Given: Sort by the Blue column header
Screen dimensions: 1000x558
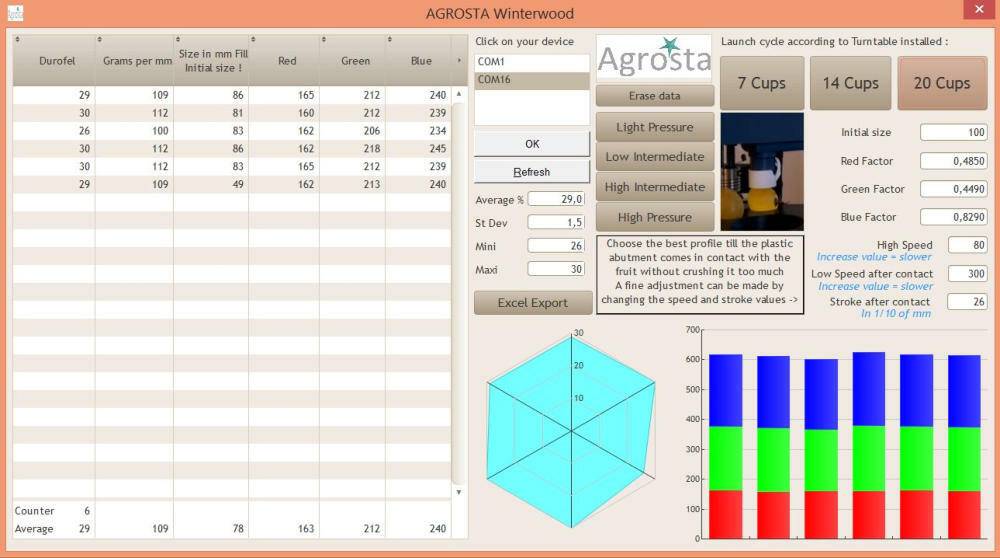Looking at the screenshot, I should 418,61.
